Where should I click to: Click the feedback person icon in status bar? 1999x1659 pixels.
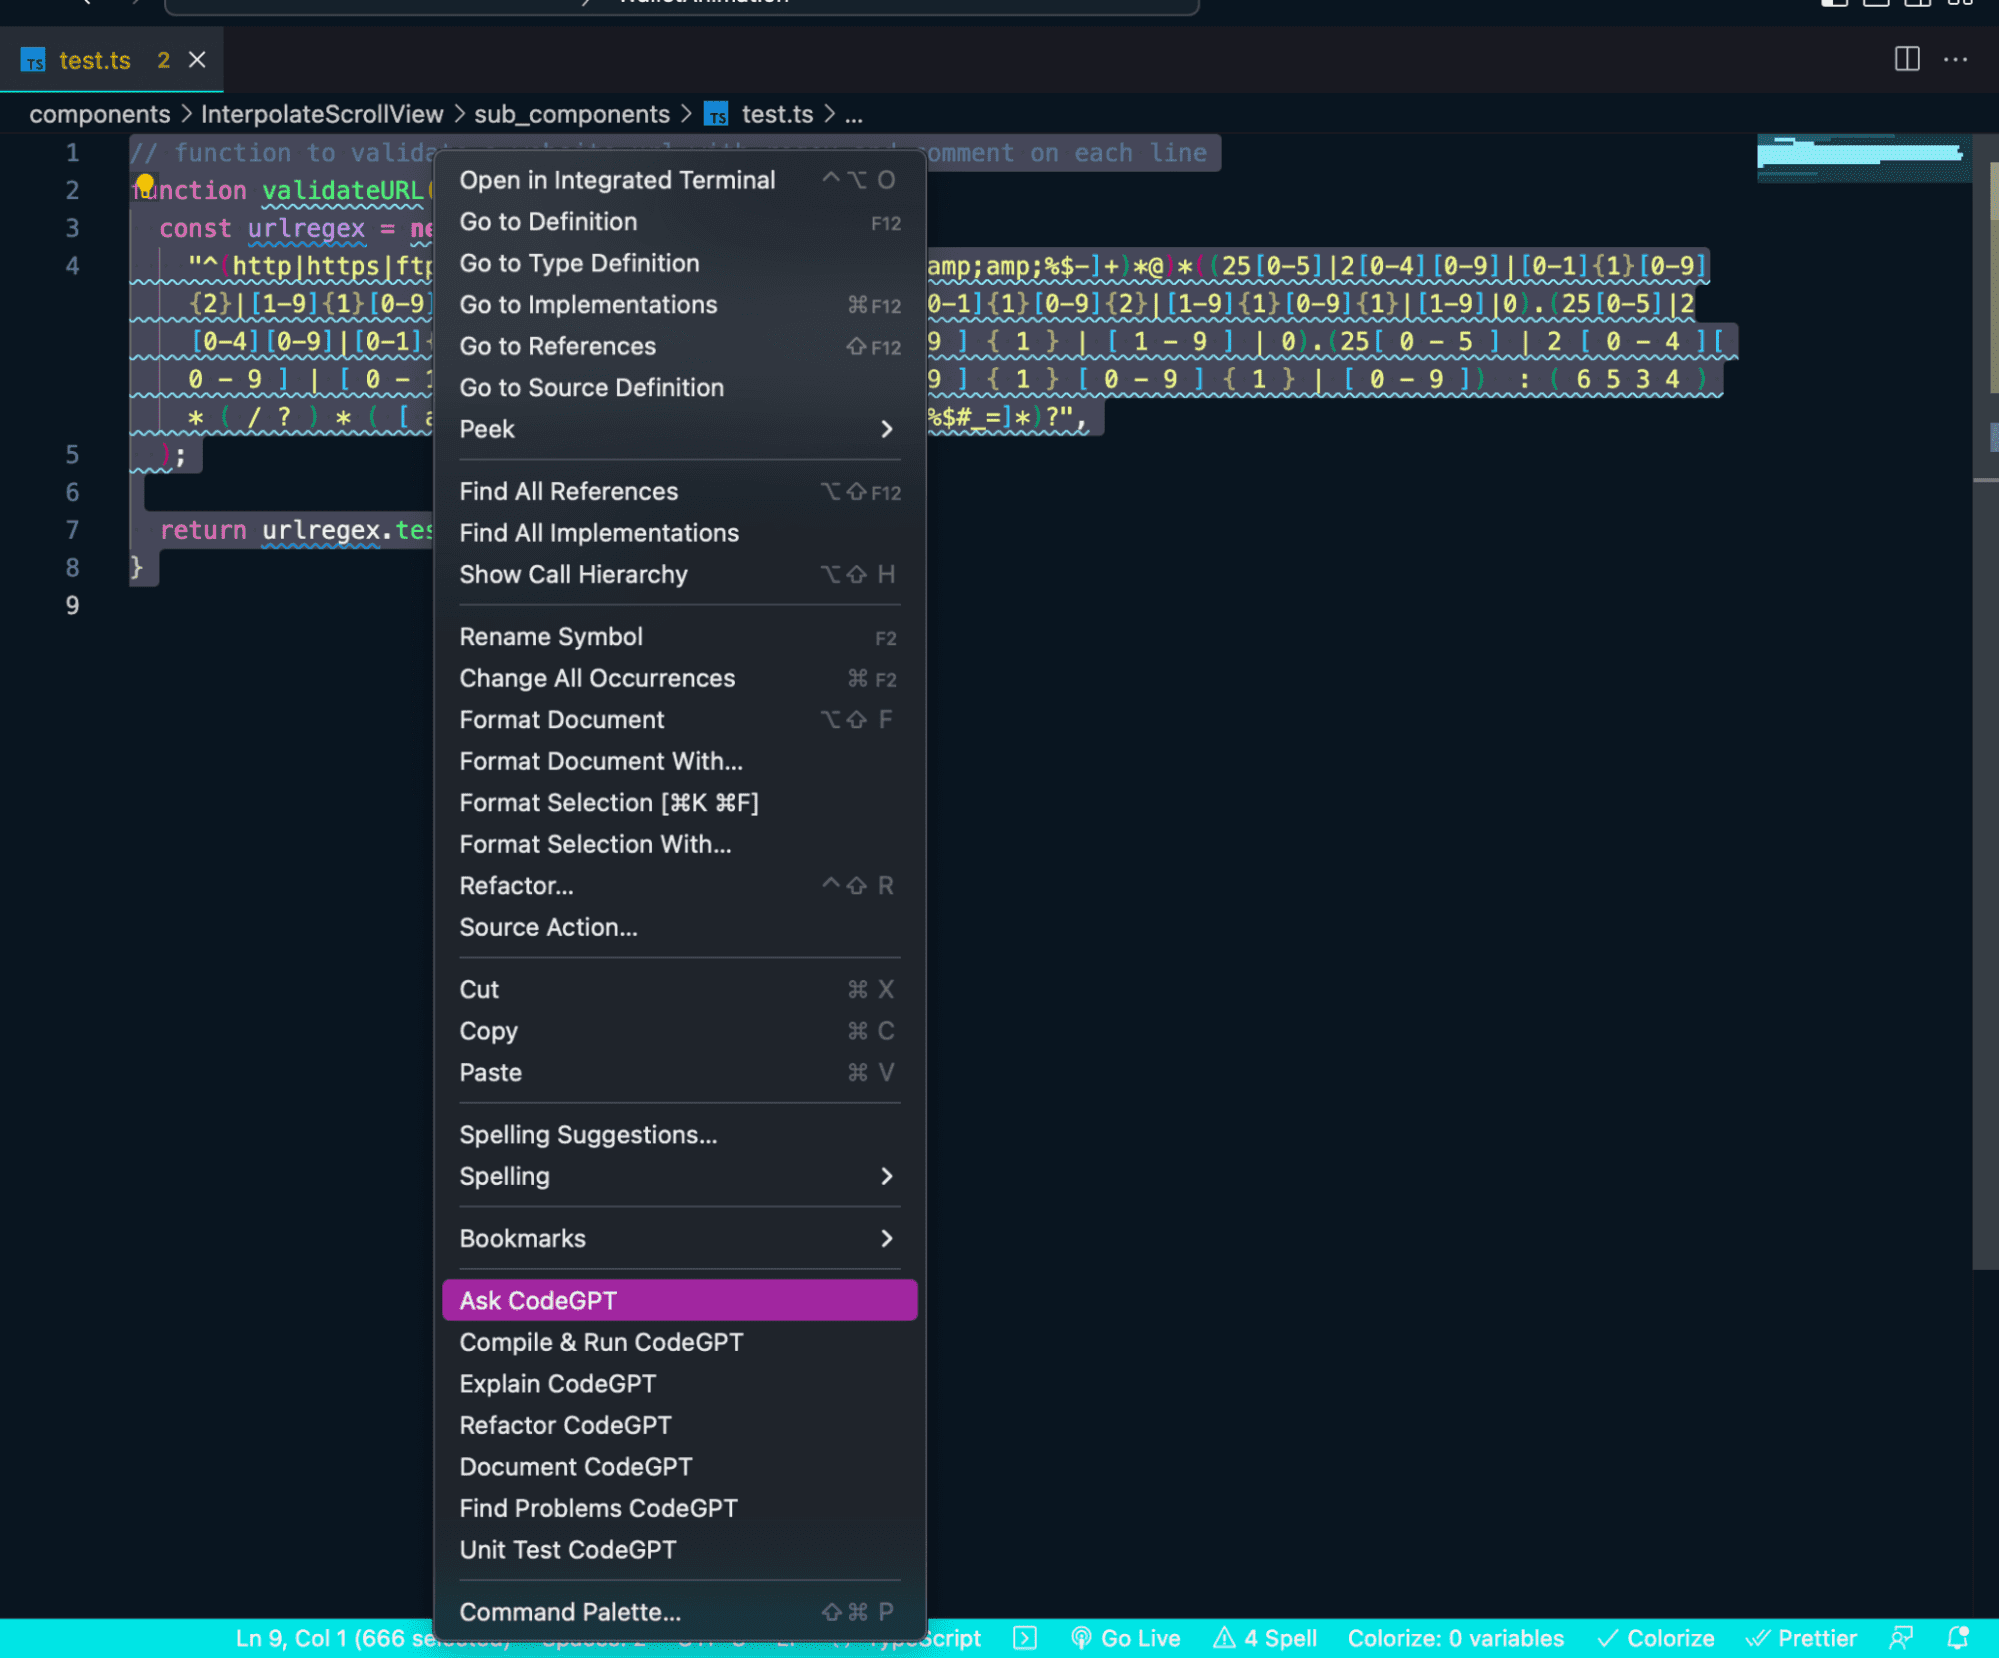point(1901,1639)
